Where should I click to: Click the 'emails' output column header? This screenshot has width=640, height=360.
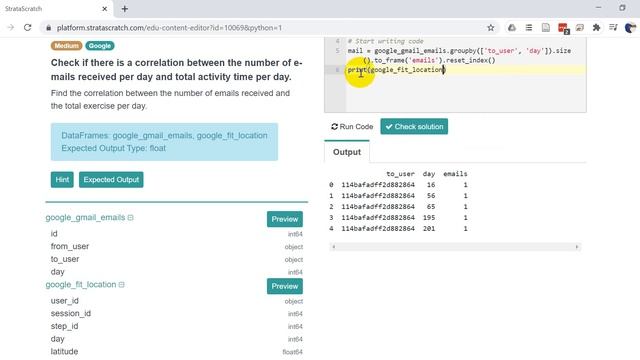click(455, 174)
